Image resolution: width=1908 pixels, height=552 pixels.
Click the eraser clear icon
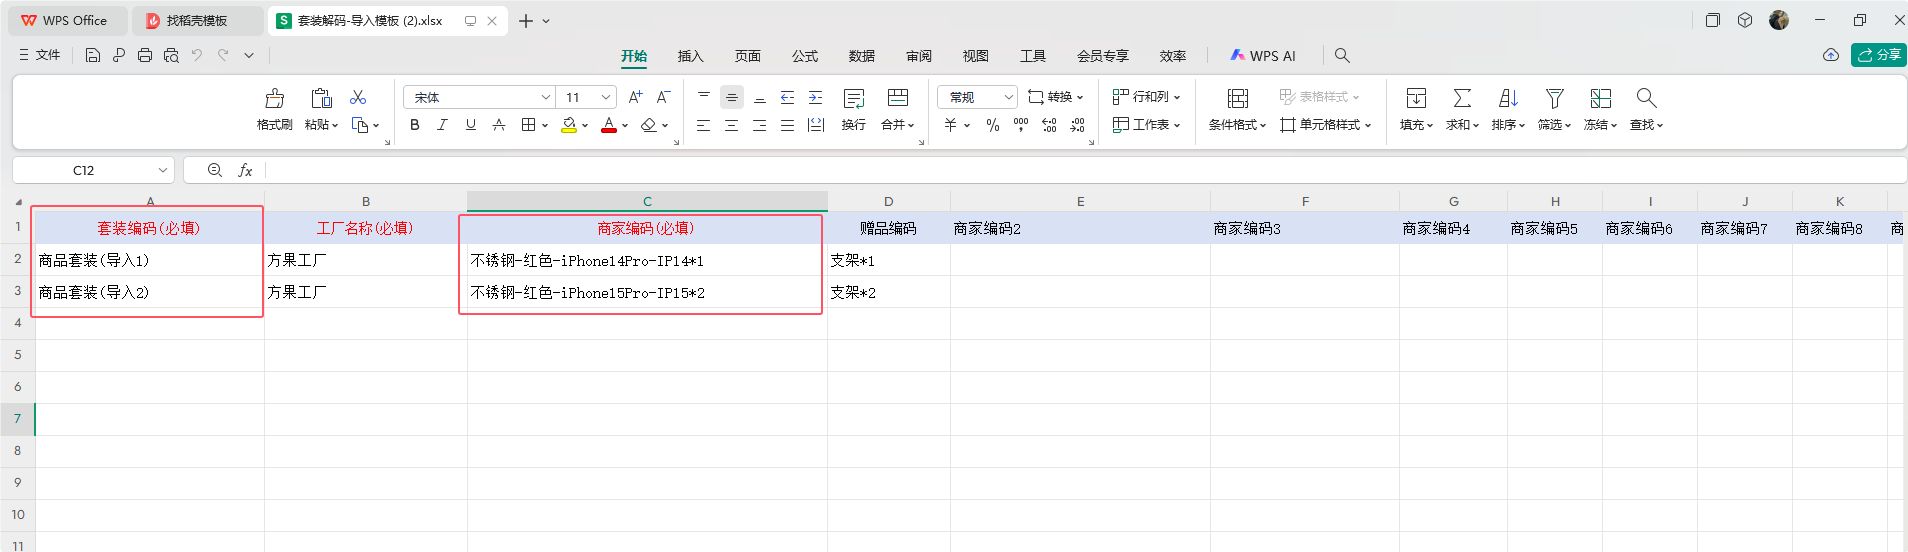[x=649, y=125]
